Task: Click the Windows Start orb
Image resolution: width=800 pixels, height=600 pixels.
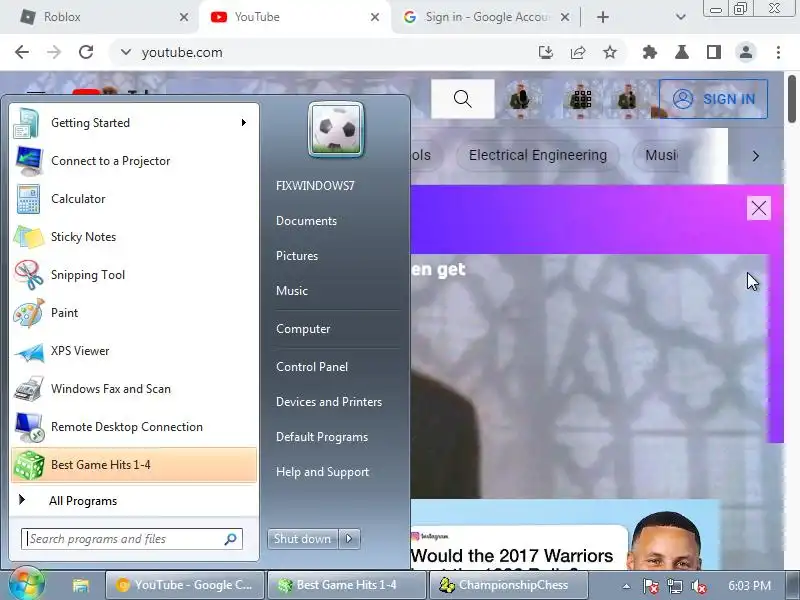Action: (26, 585)
